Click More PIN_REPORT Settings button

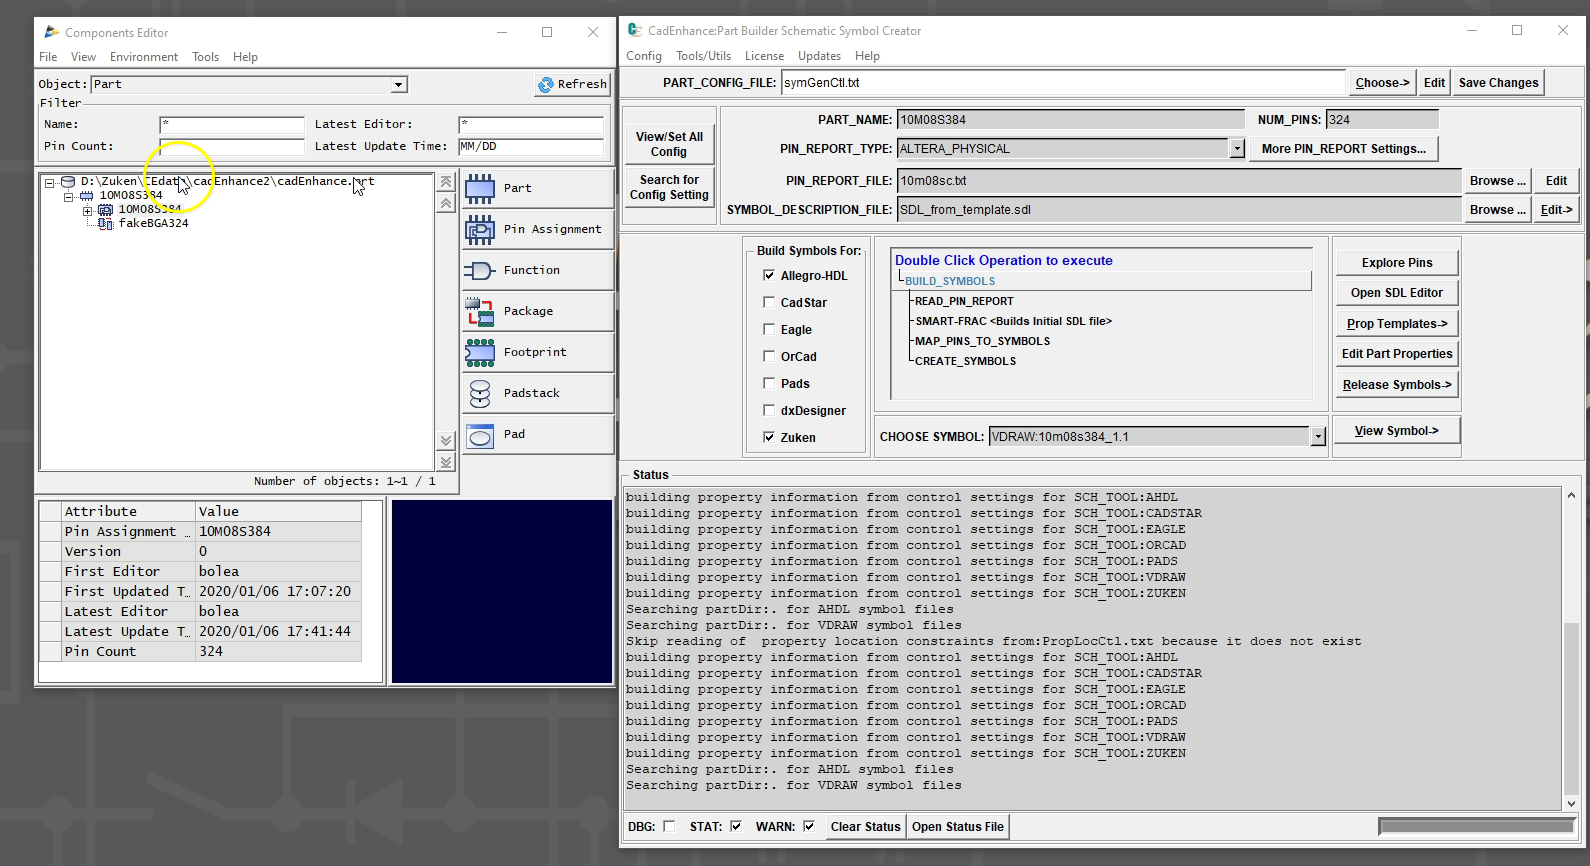(1344, 149)
